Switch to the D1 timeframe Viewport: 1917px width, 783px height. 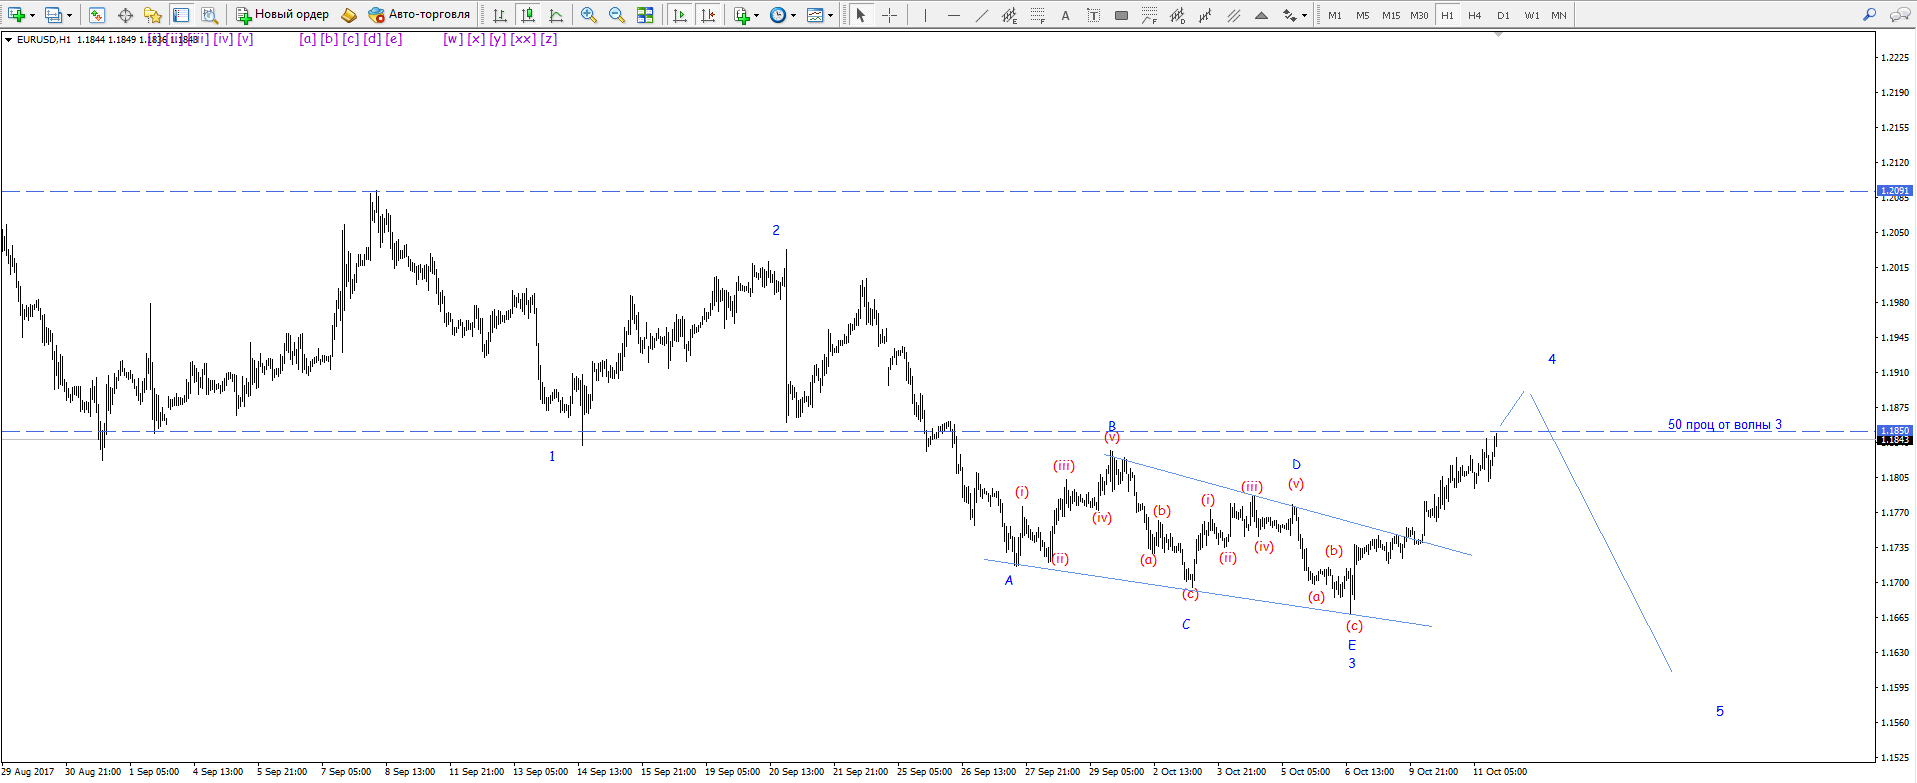[x=1503, y=15]
